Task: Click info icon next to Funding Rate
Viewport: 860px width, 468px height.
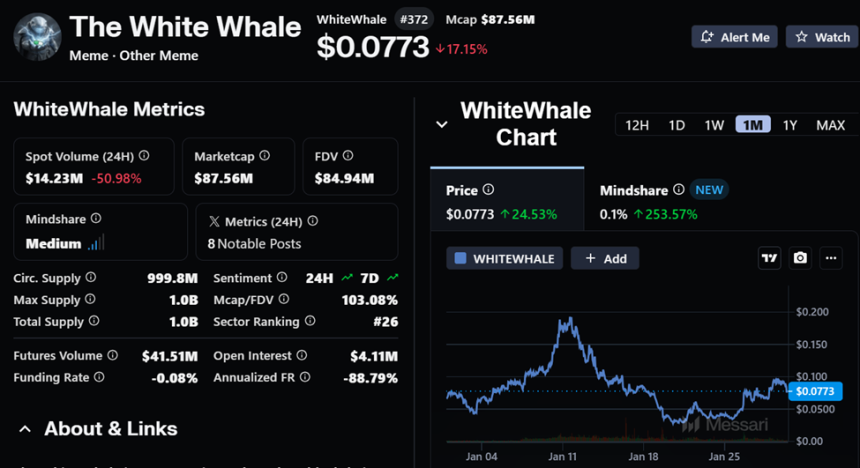Action: coord(98,377)
